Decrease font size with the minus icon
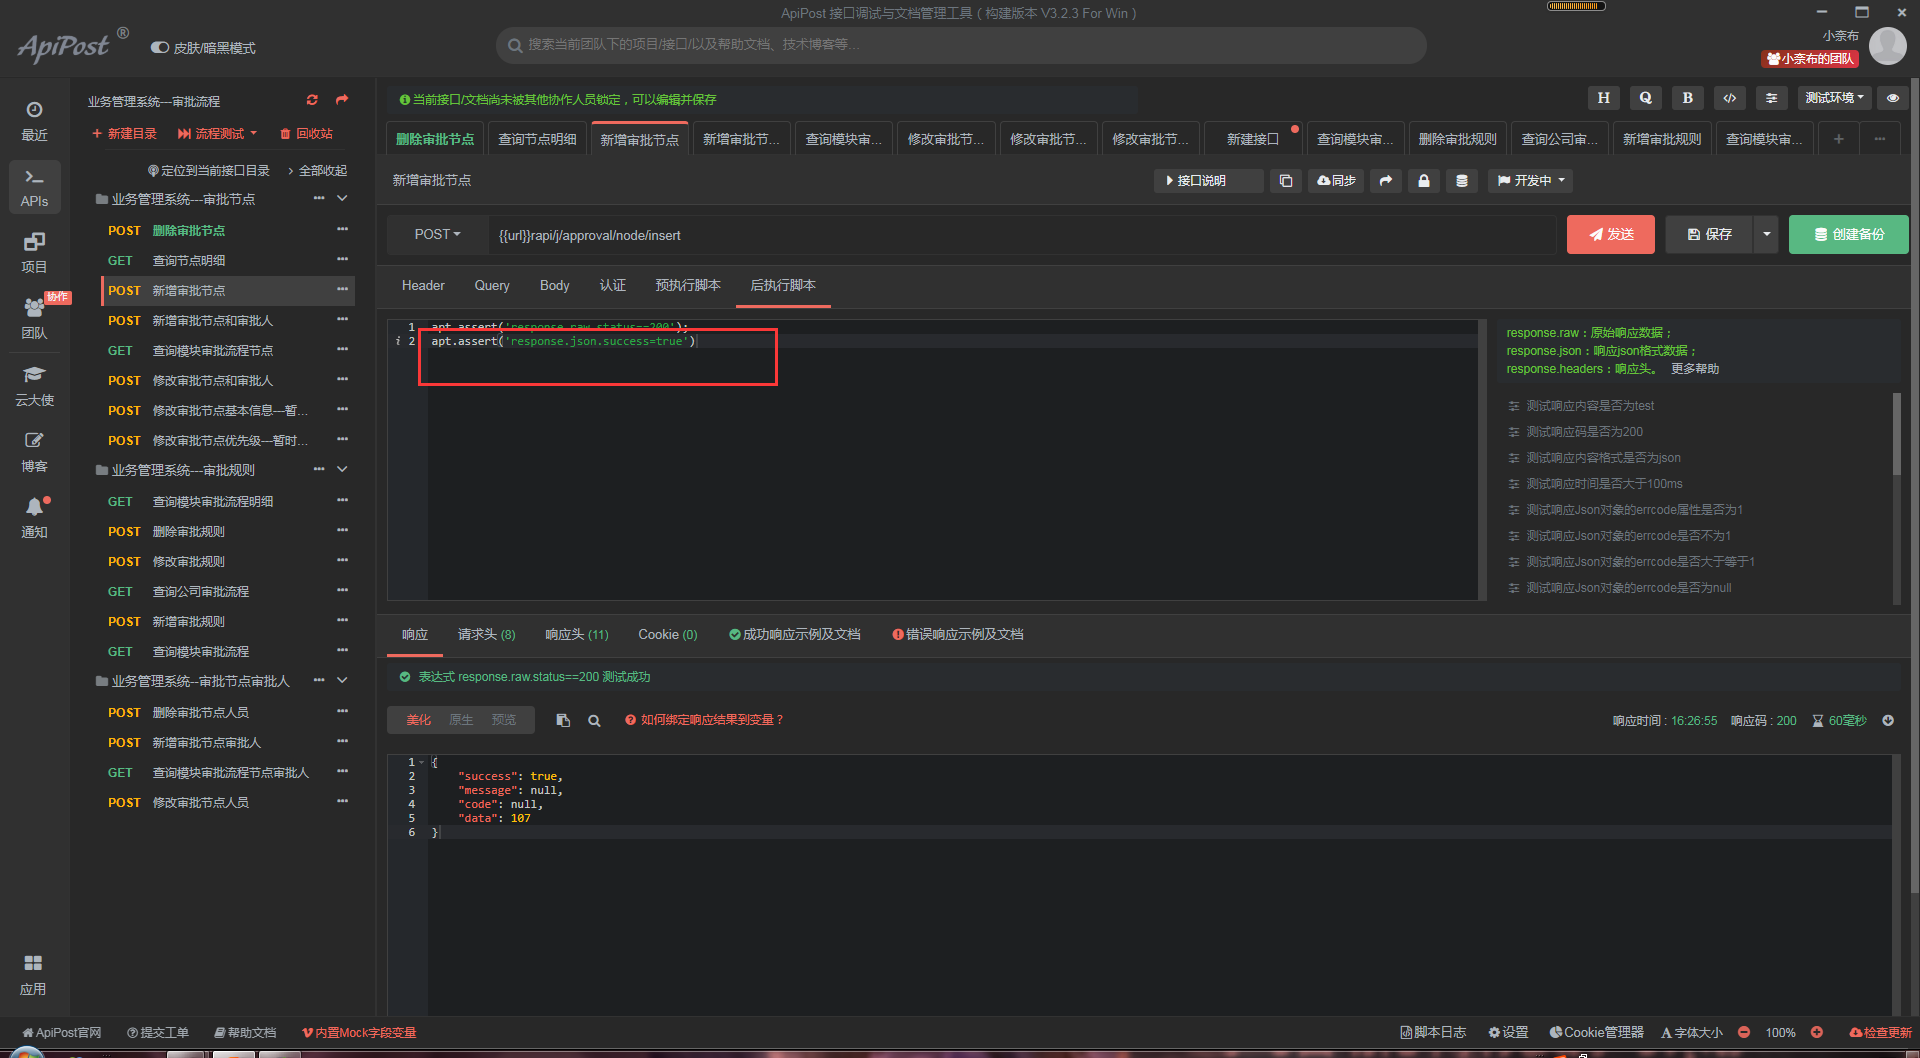 [x=1744, y=1033]
